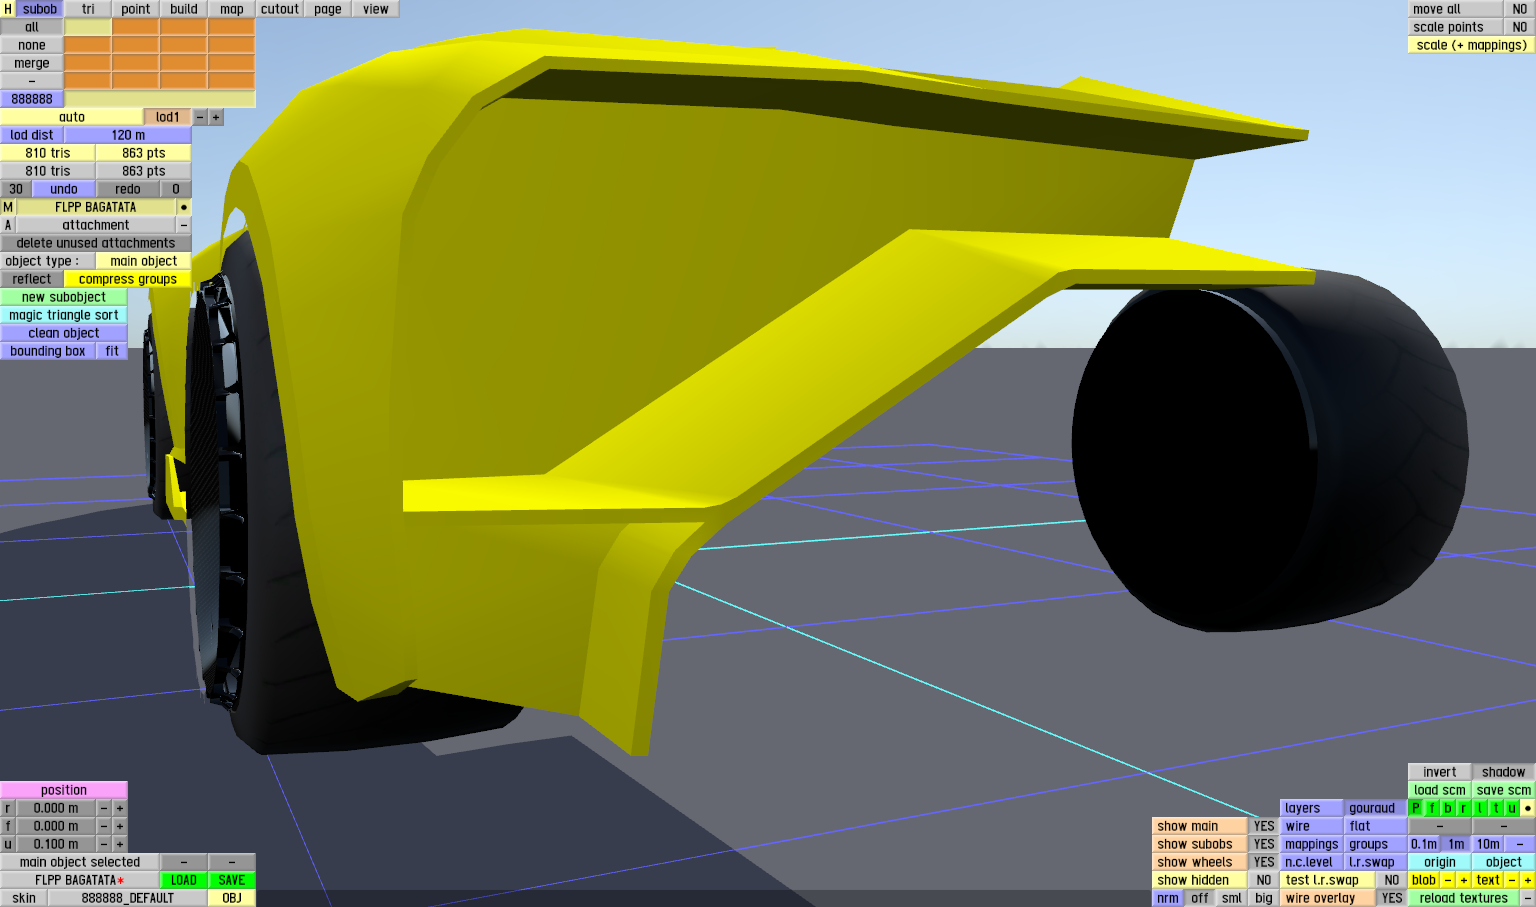Switch to the build mode tab
1536x907 pixels.
tap(184, 9)
